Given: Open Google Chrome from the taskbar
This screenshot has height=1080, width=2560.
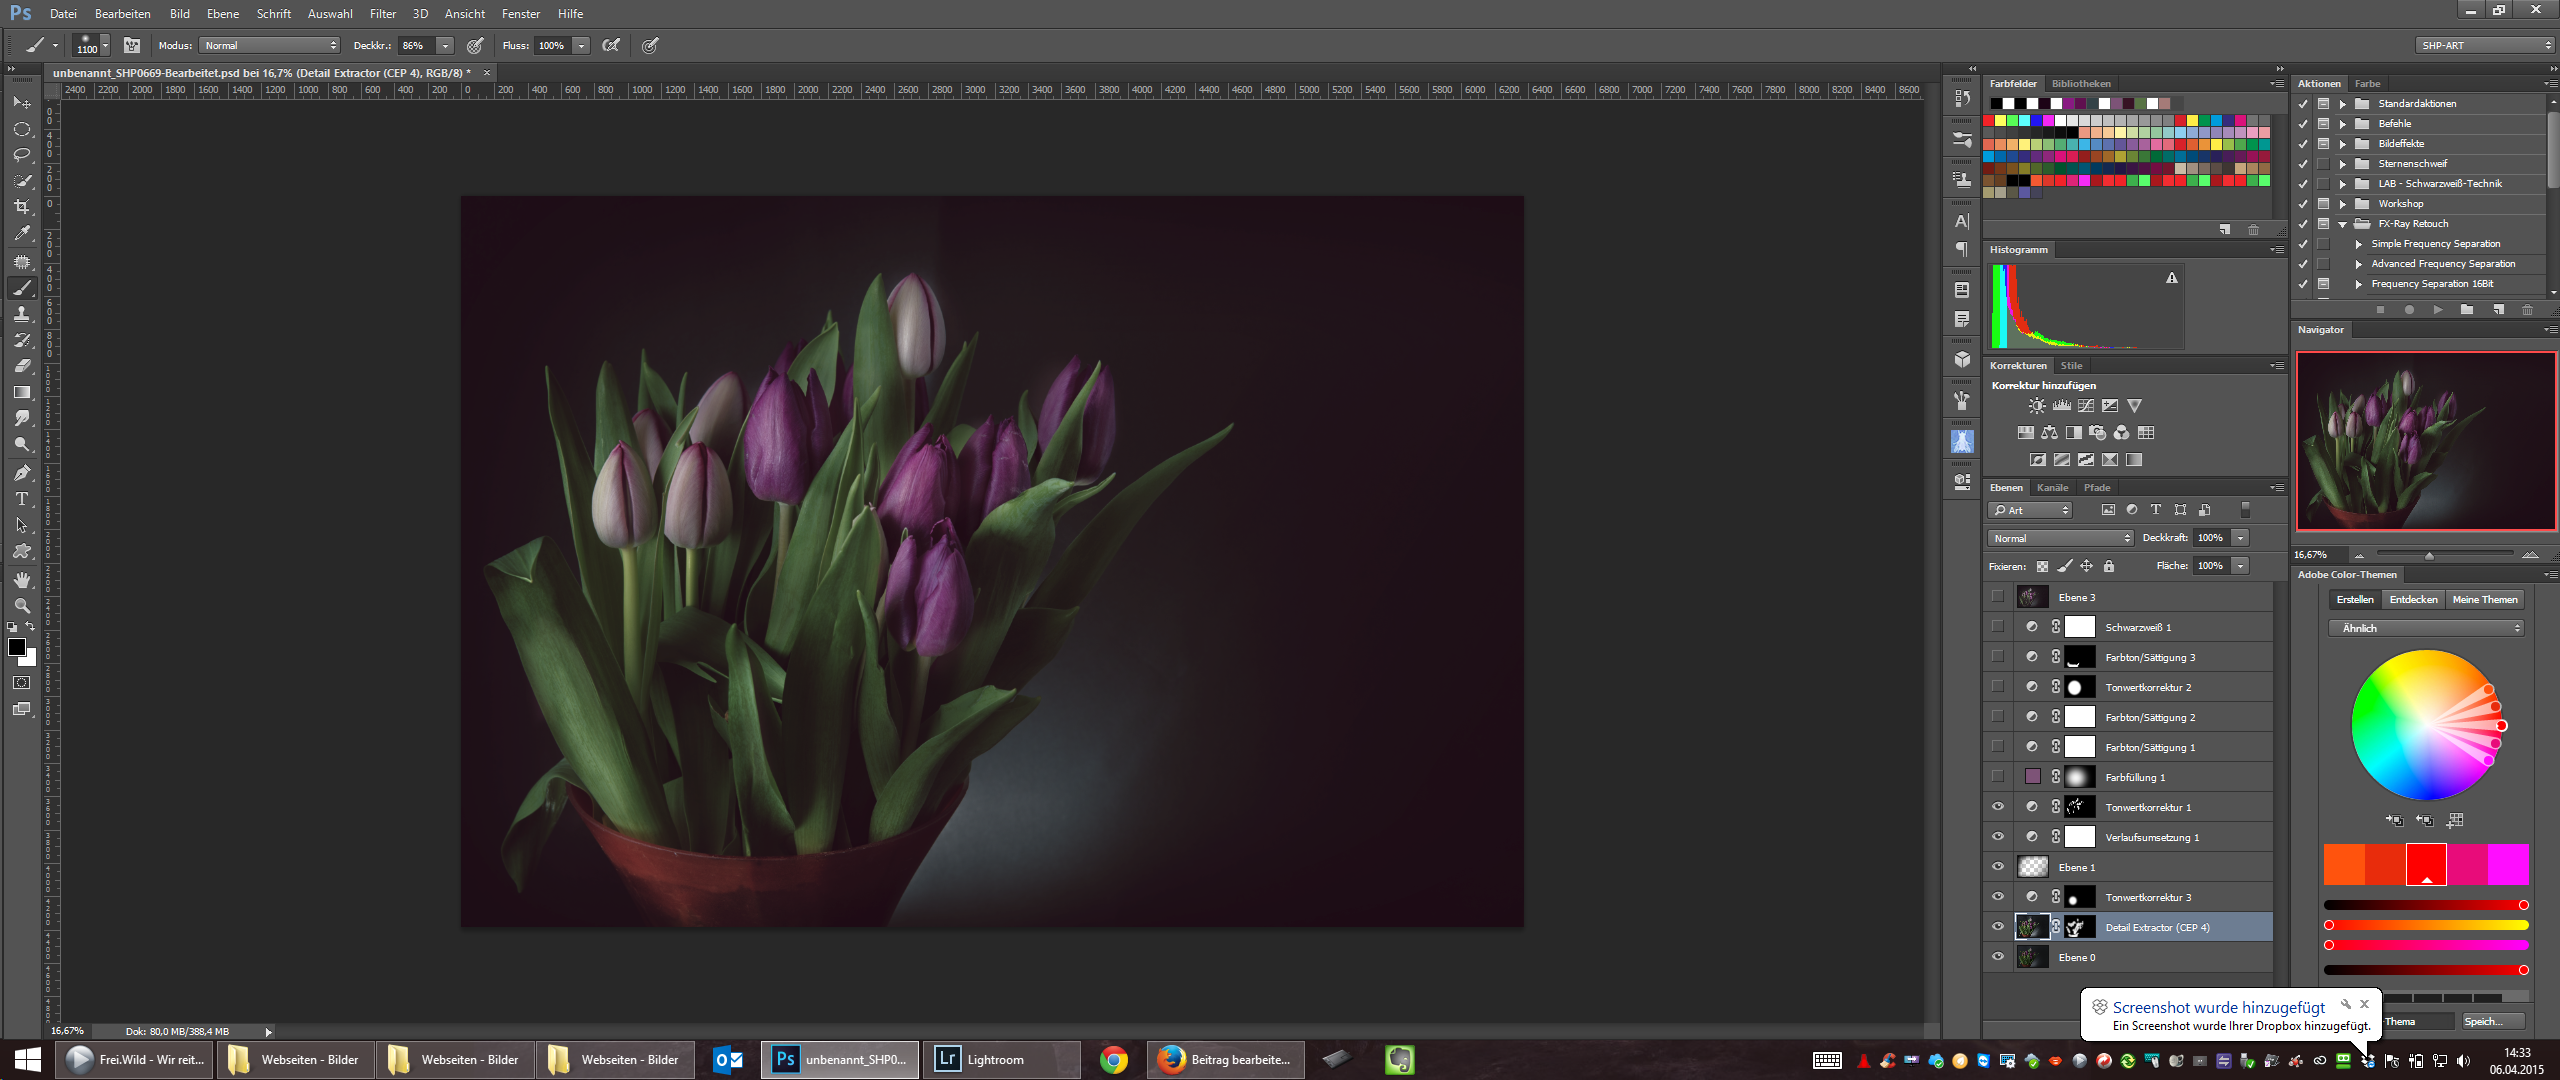Looking at the screenshot, I should pos(1113,1060).
